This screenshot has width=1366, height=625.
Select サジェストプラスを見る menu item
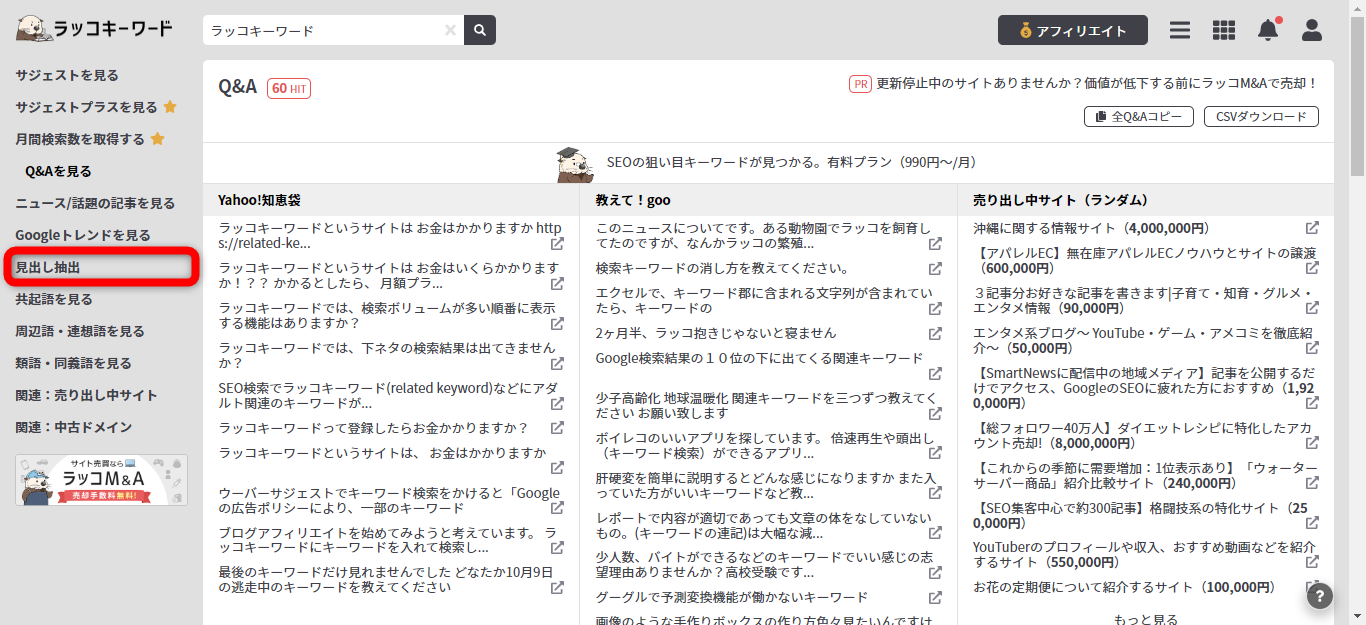point(86,107)
